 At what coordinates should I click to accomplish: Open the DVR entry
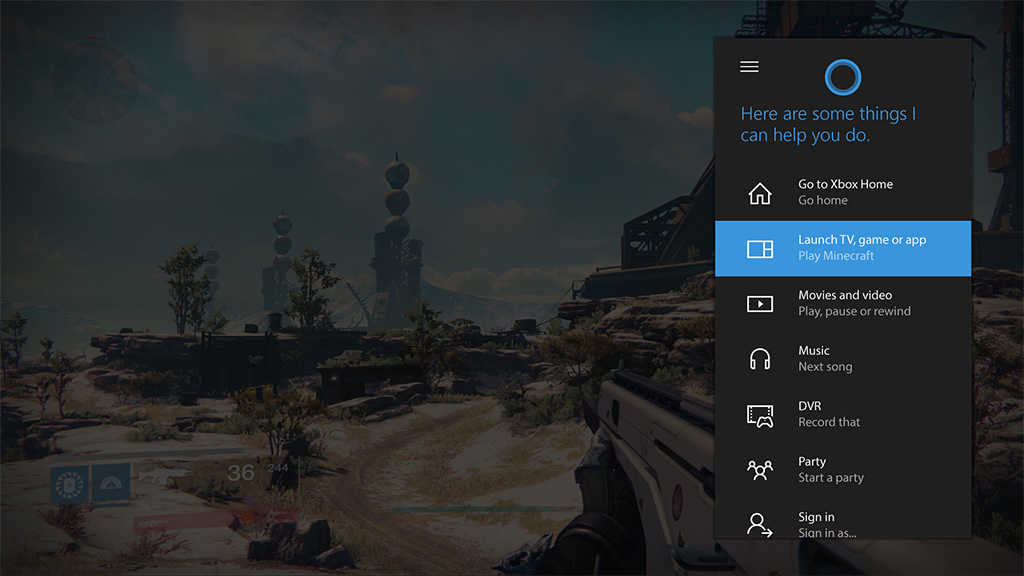coord(842,415)
